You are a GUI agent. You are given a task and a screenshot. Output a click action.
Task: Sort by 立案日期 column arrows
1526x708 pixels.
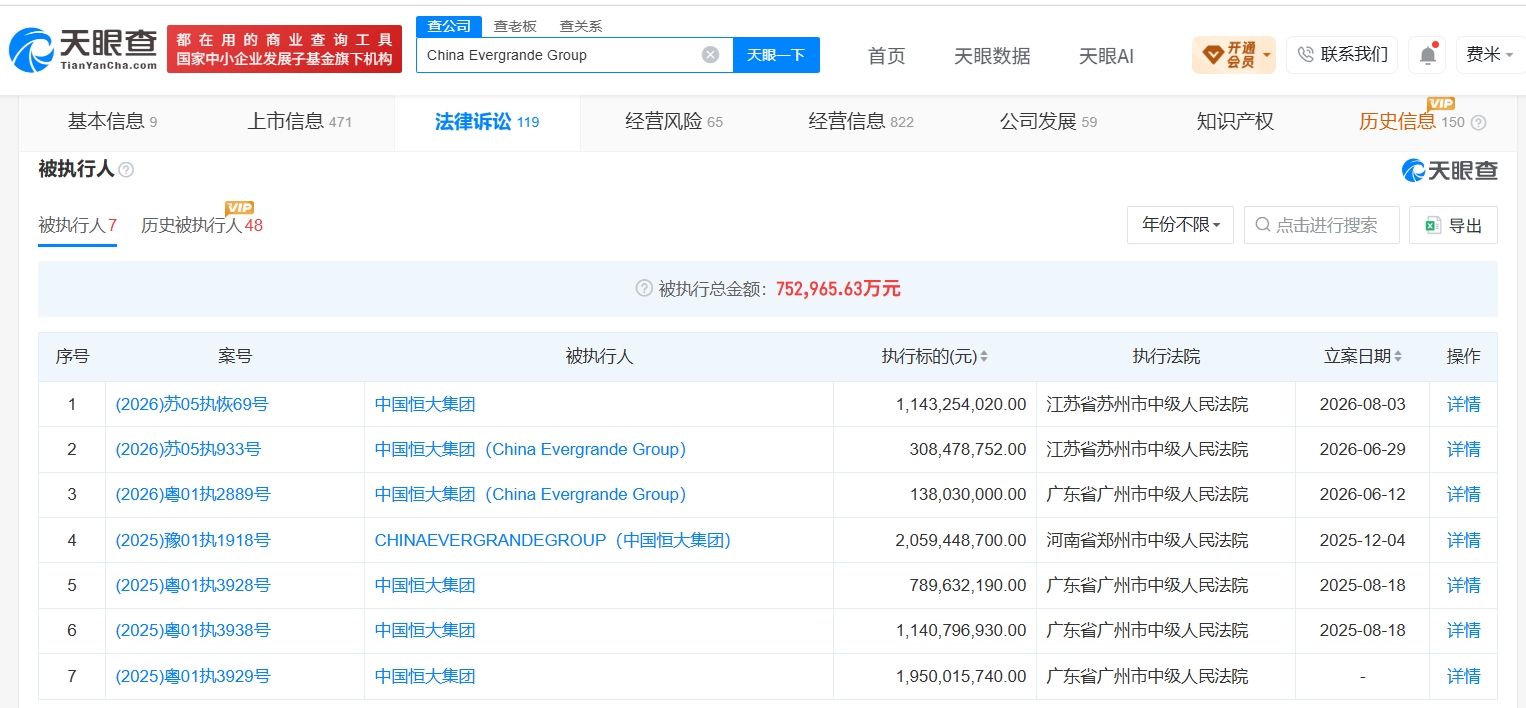pos(1397,357)
